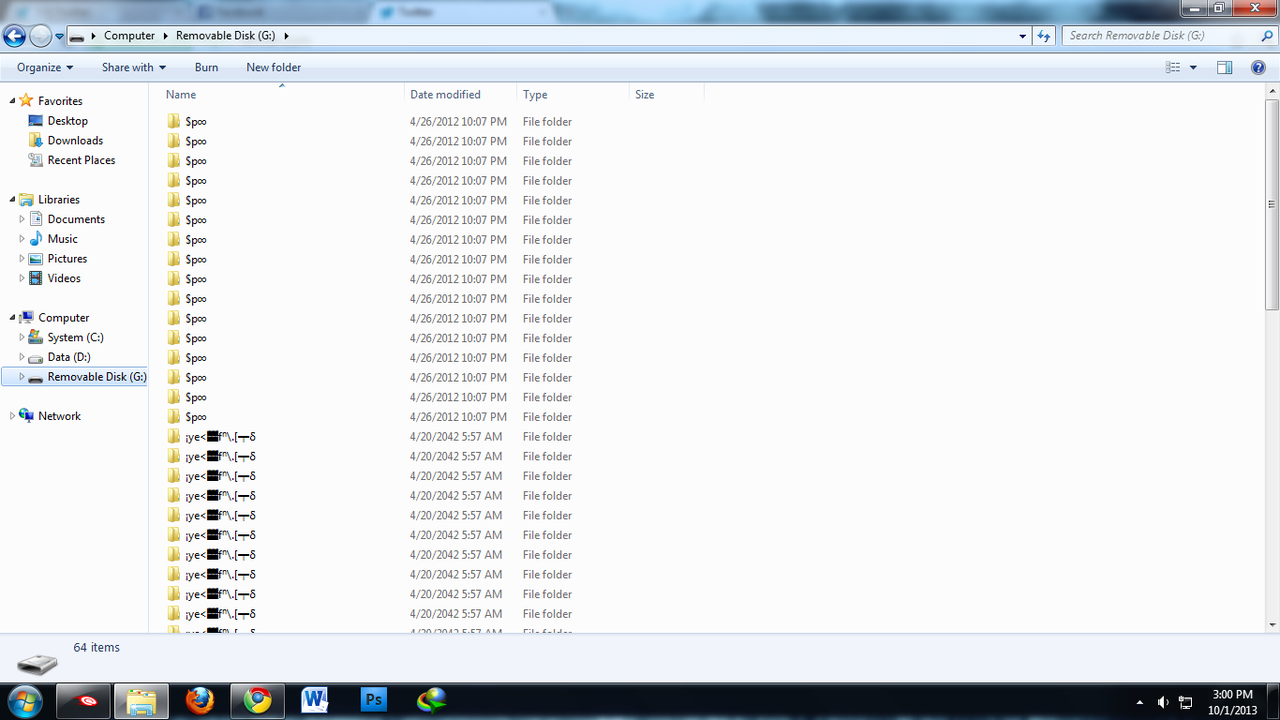Expand the Music library node
The width and height of the screenshot is (1280, 720).
(22, 239)
